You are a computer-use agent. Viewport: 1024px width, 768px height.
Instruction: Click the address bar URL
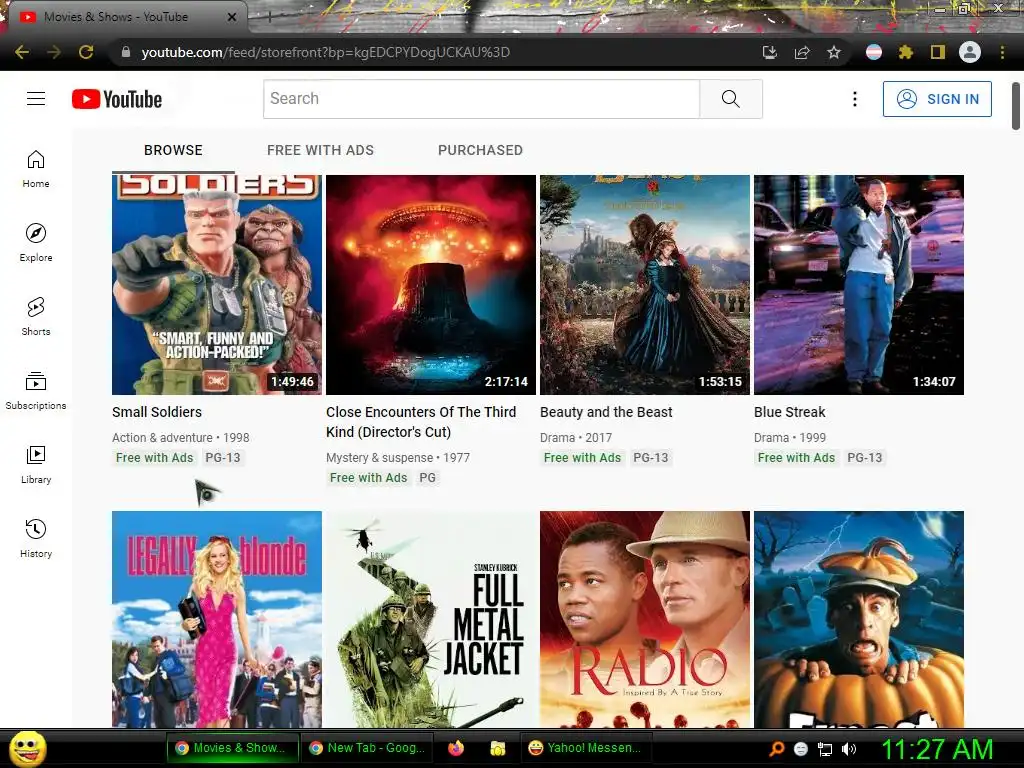tap(325, 52)
